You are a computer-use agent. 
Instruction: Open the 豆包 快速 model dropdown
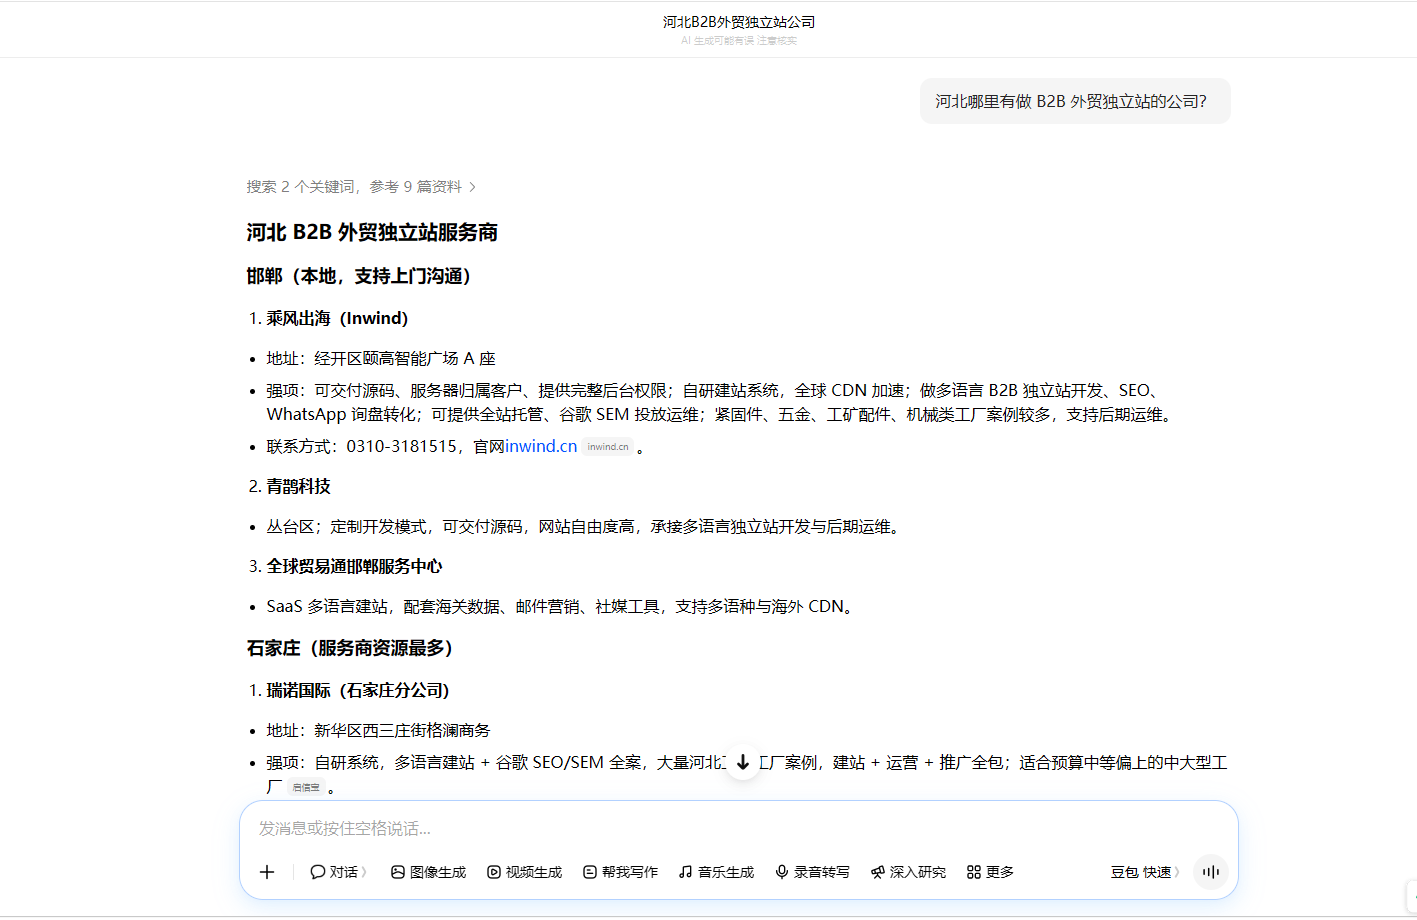[x=1145, y=872]
